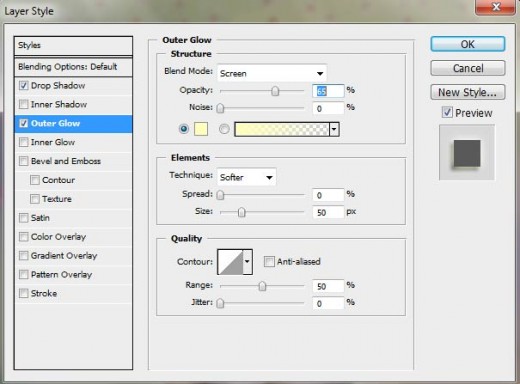The width and height of the screenshot is (520, 384).
Task: Click the Opacity slider handle
Action: 275,91
